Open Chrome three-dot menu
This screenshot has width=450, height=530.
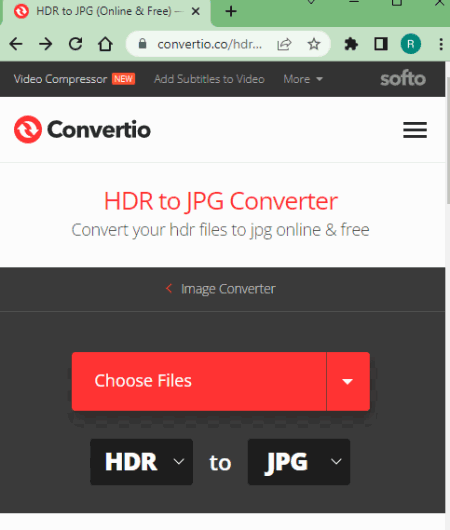pyautogui.click(x=441, y=44)
